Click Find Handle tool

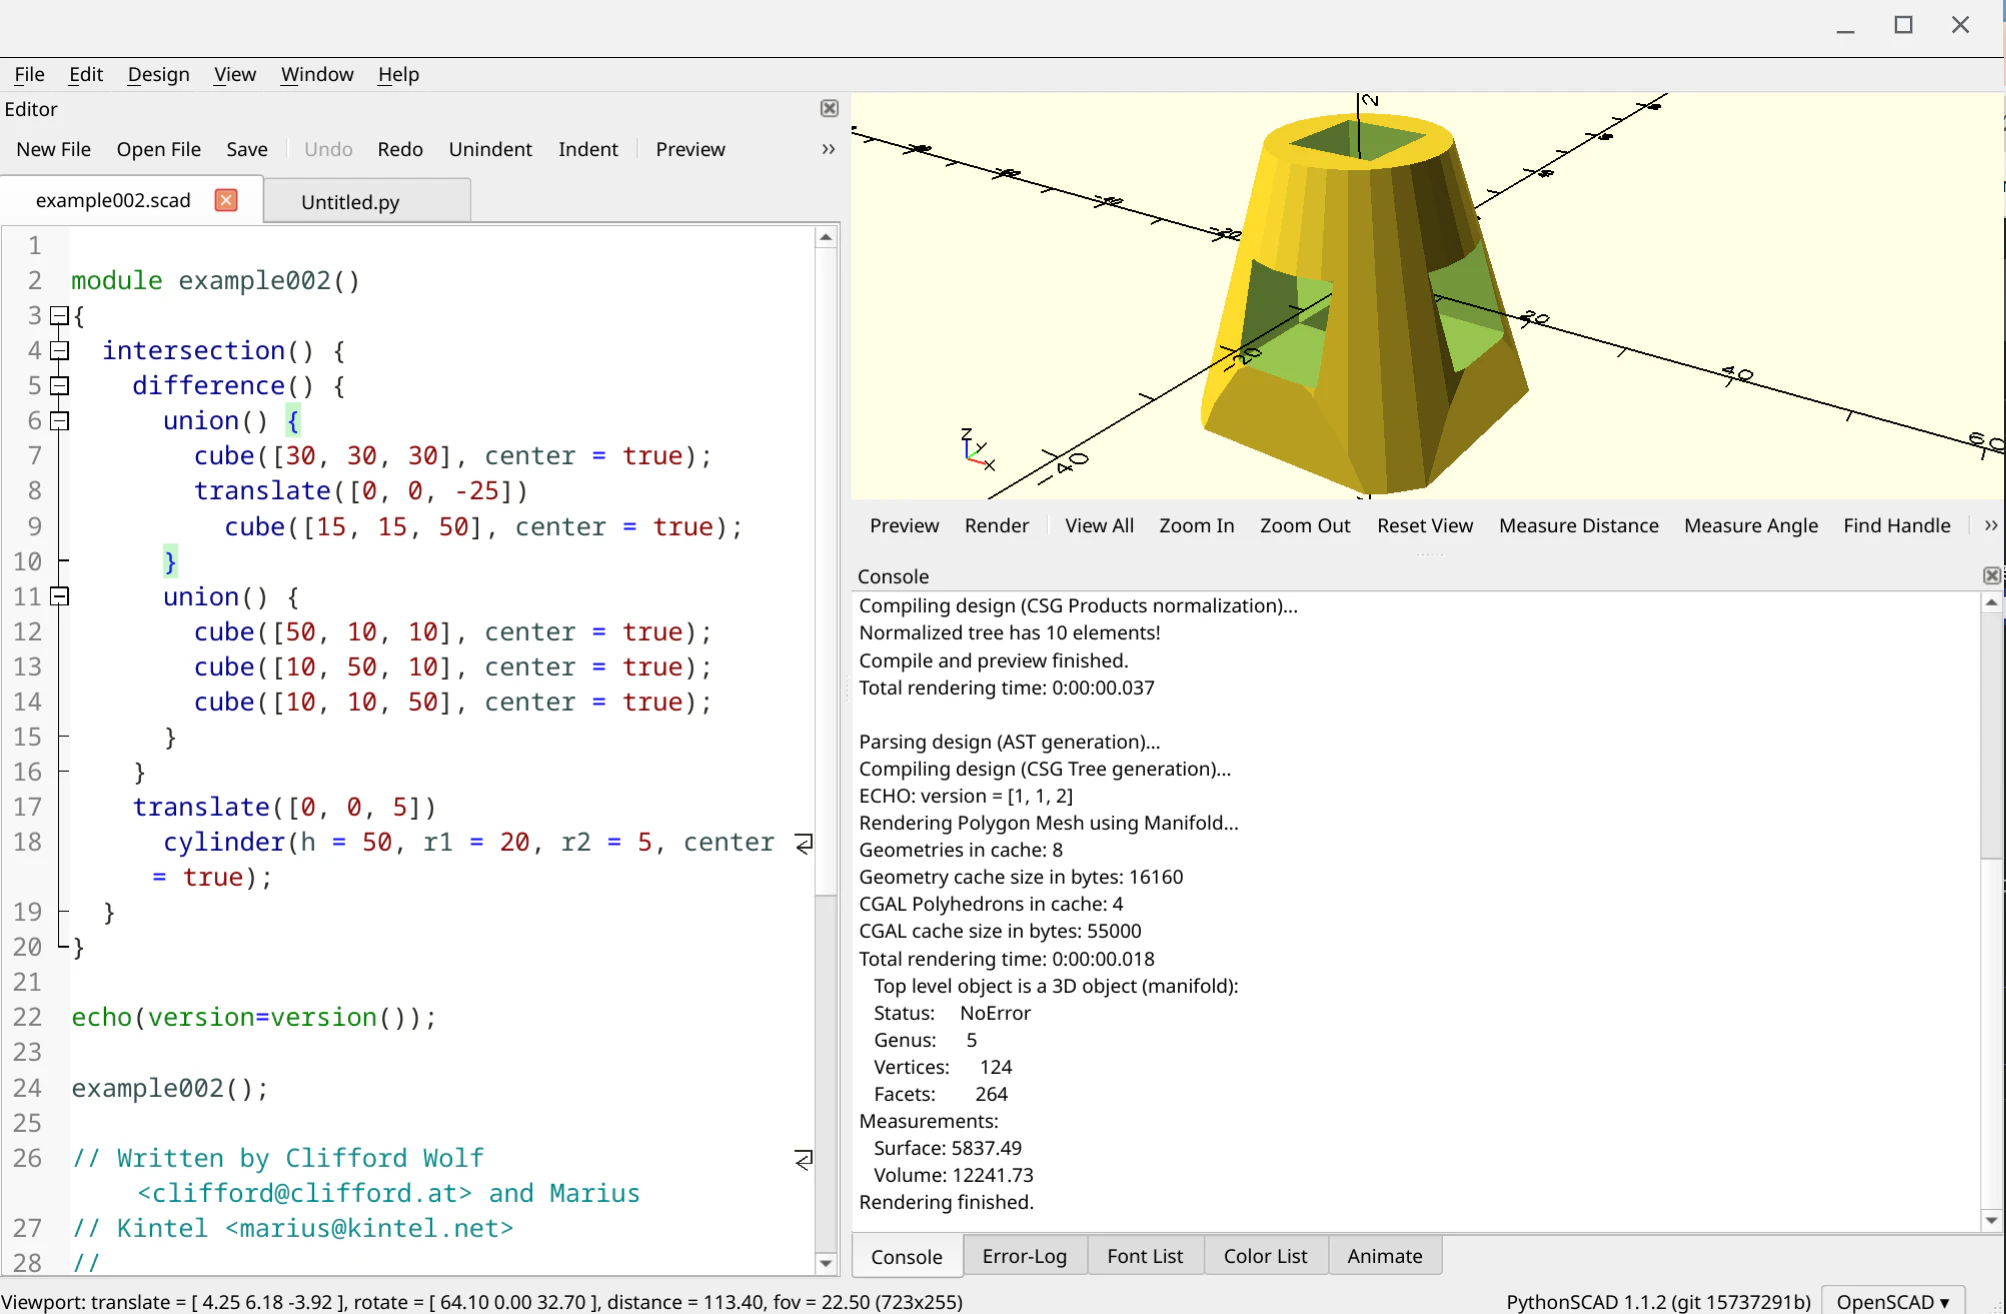pyautogui.click(x=1896, y=525)
